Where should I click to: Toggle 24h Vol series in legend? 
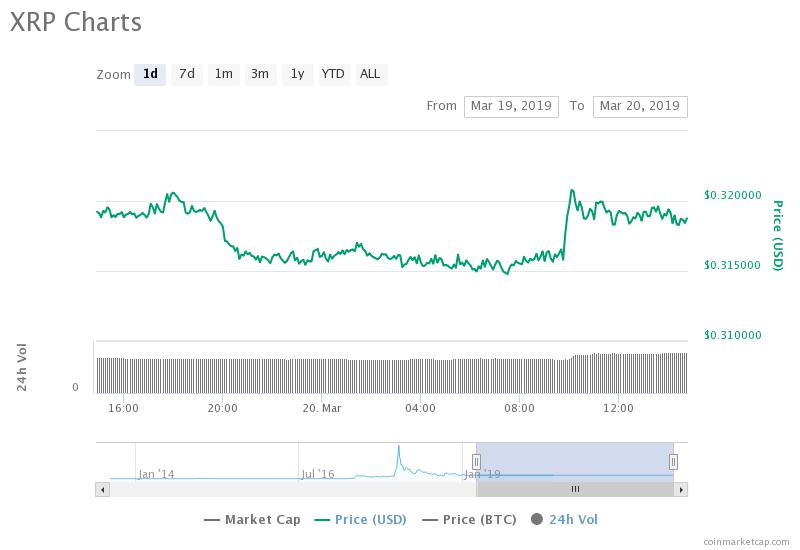[564, 520]
